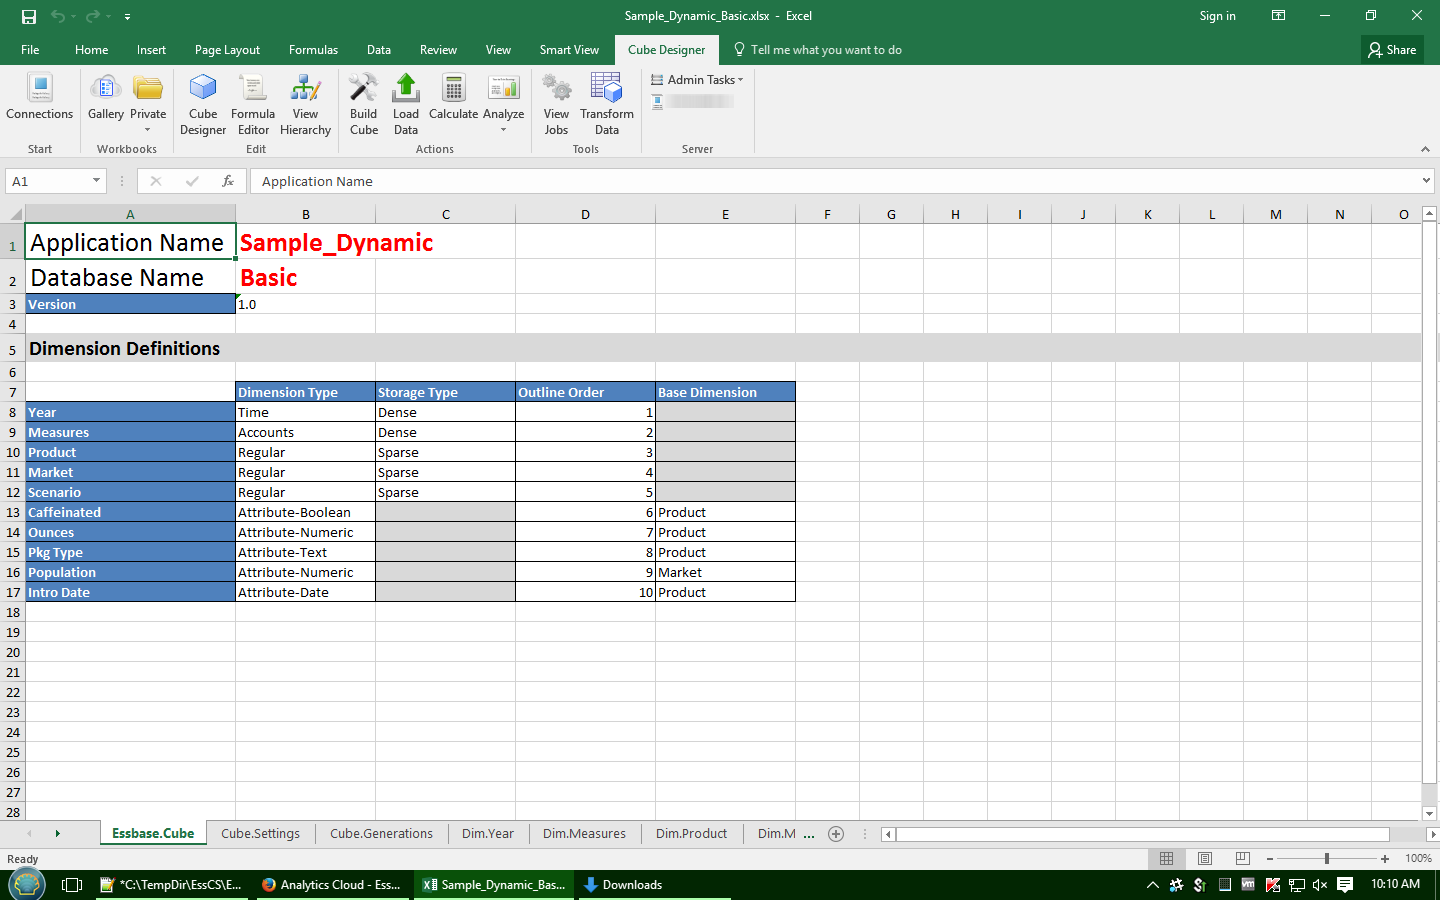Open the Private workbooks menu
The height and width of the screenshot is (900, 1440).
(148, 103)
